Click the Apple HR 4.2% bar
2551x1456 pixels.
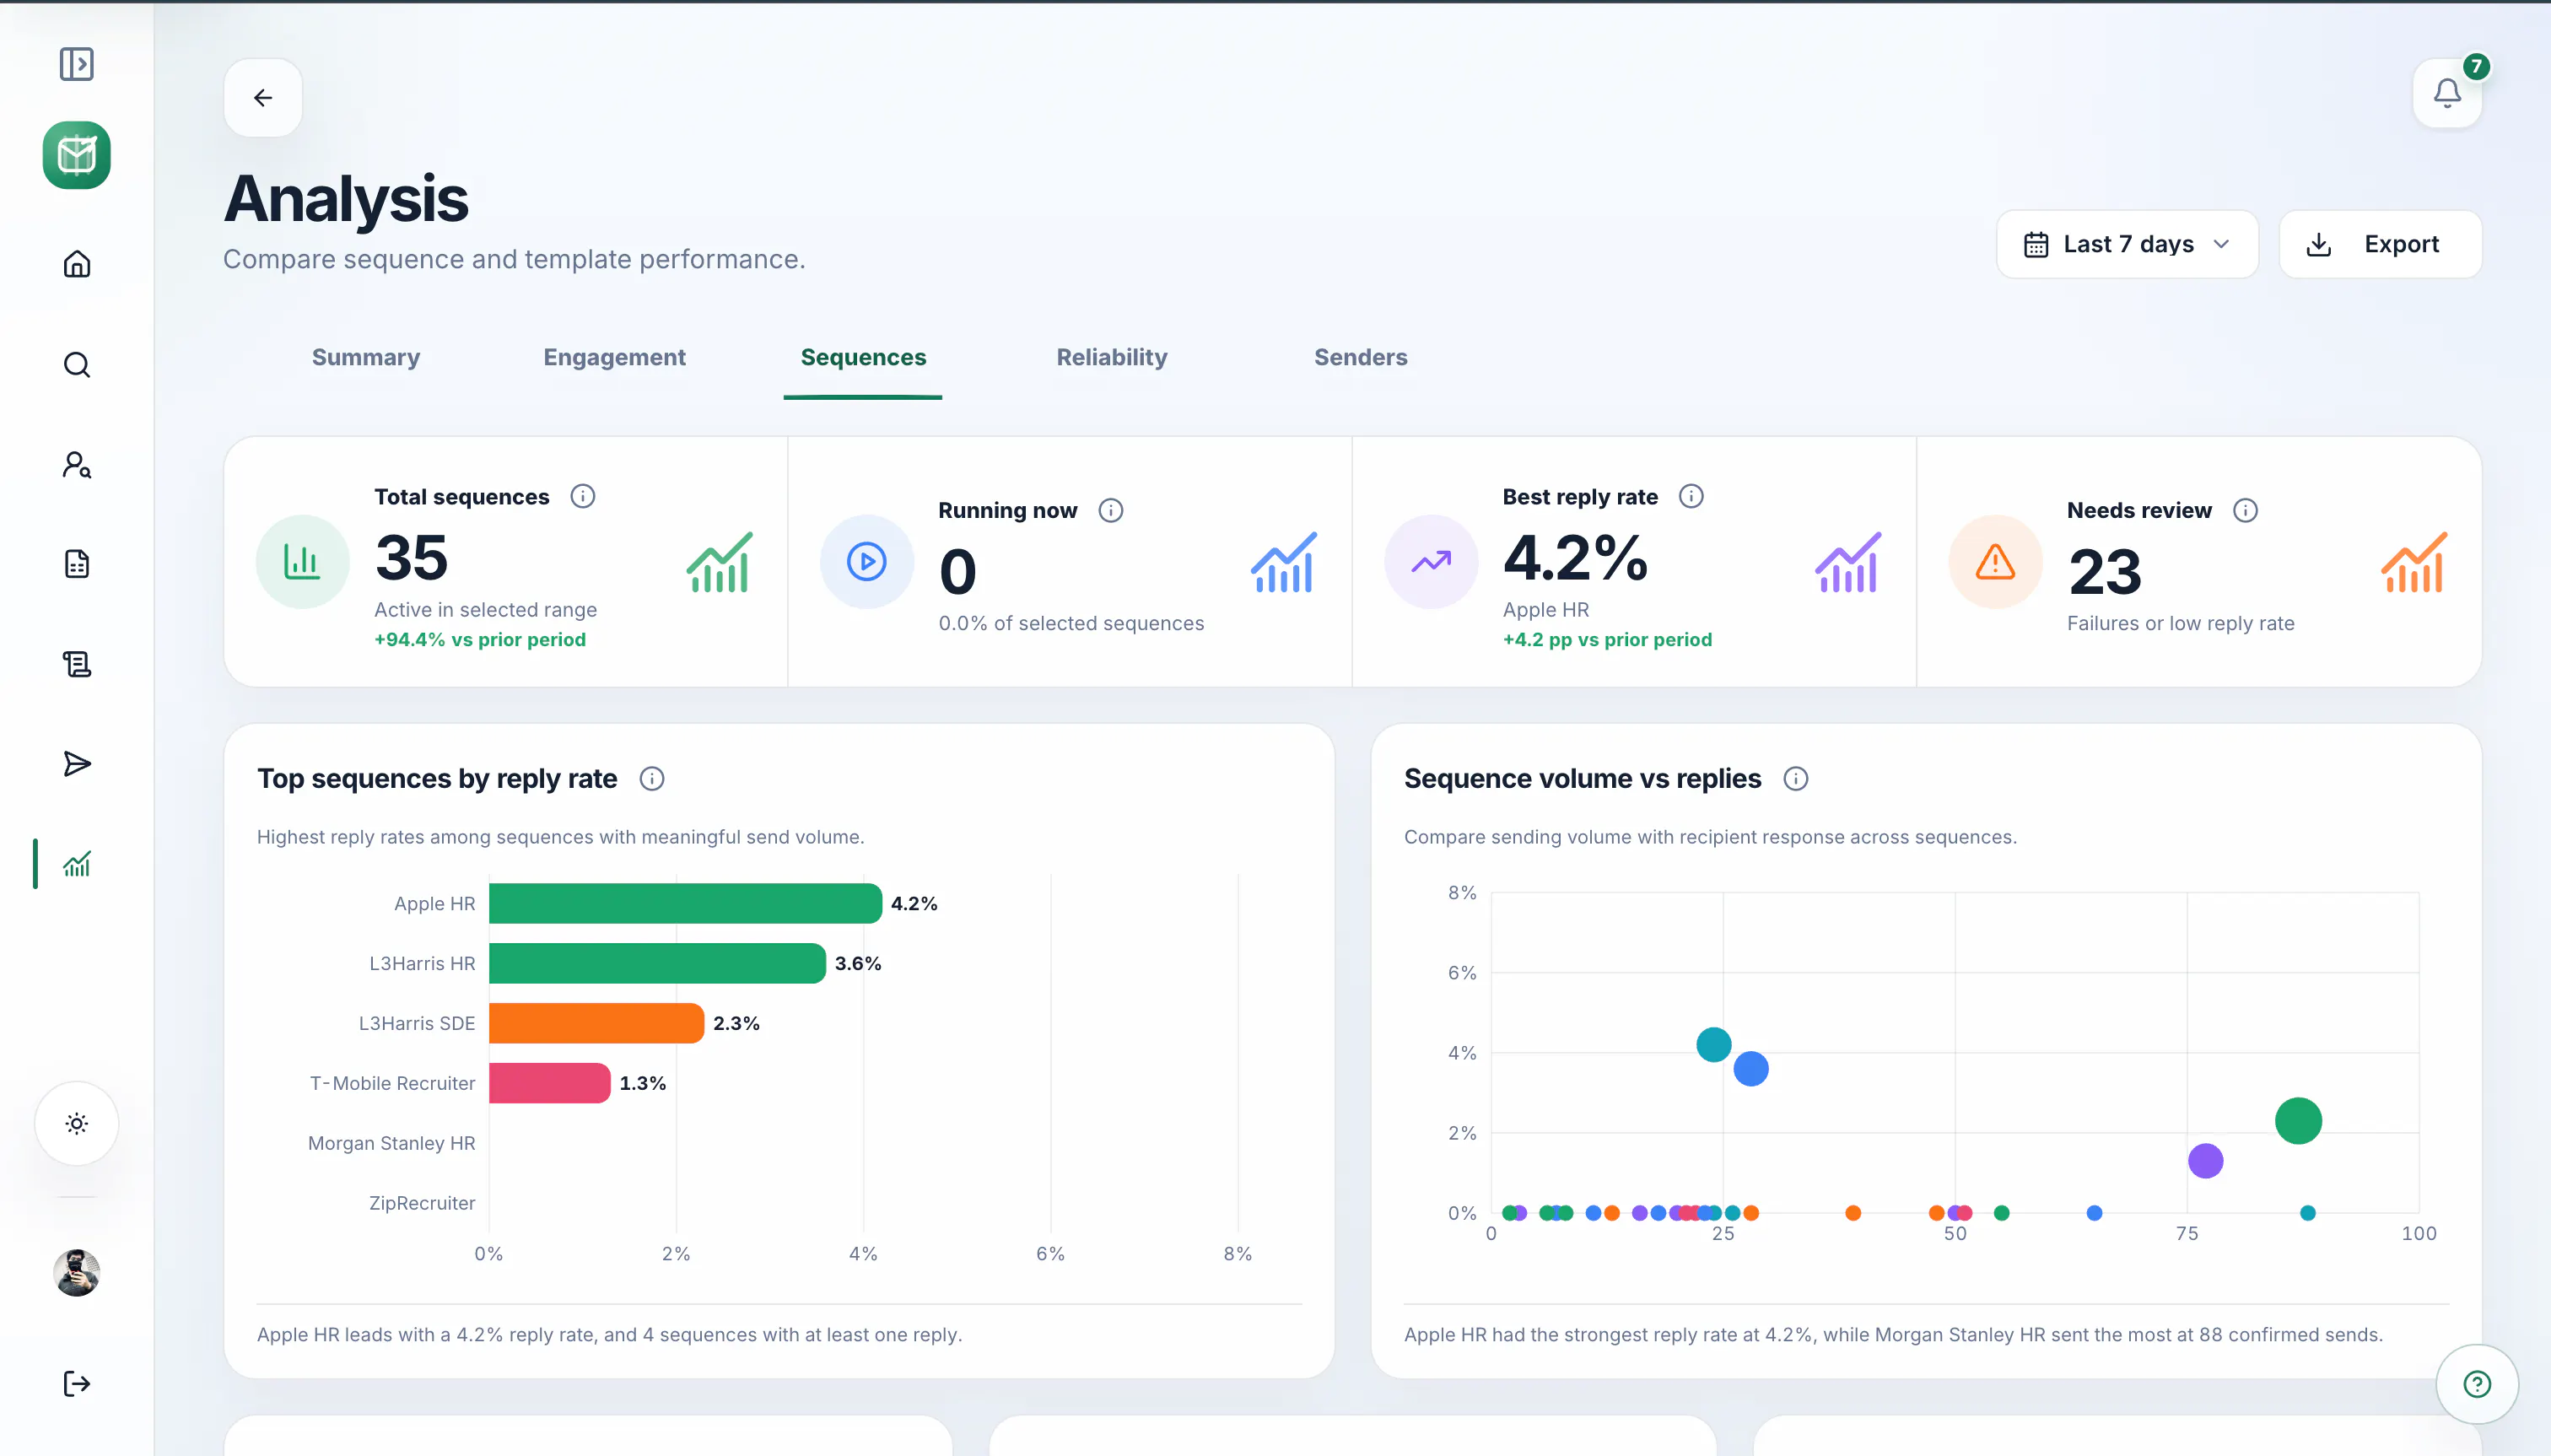tap(685, 903)
